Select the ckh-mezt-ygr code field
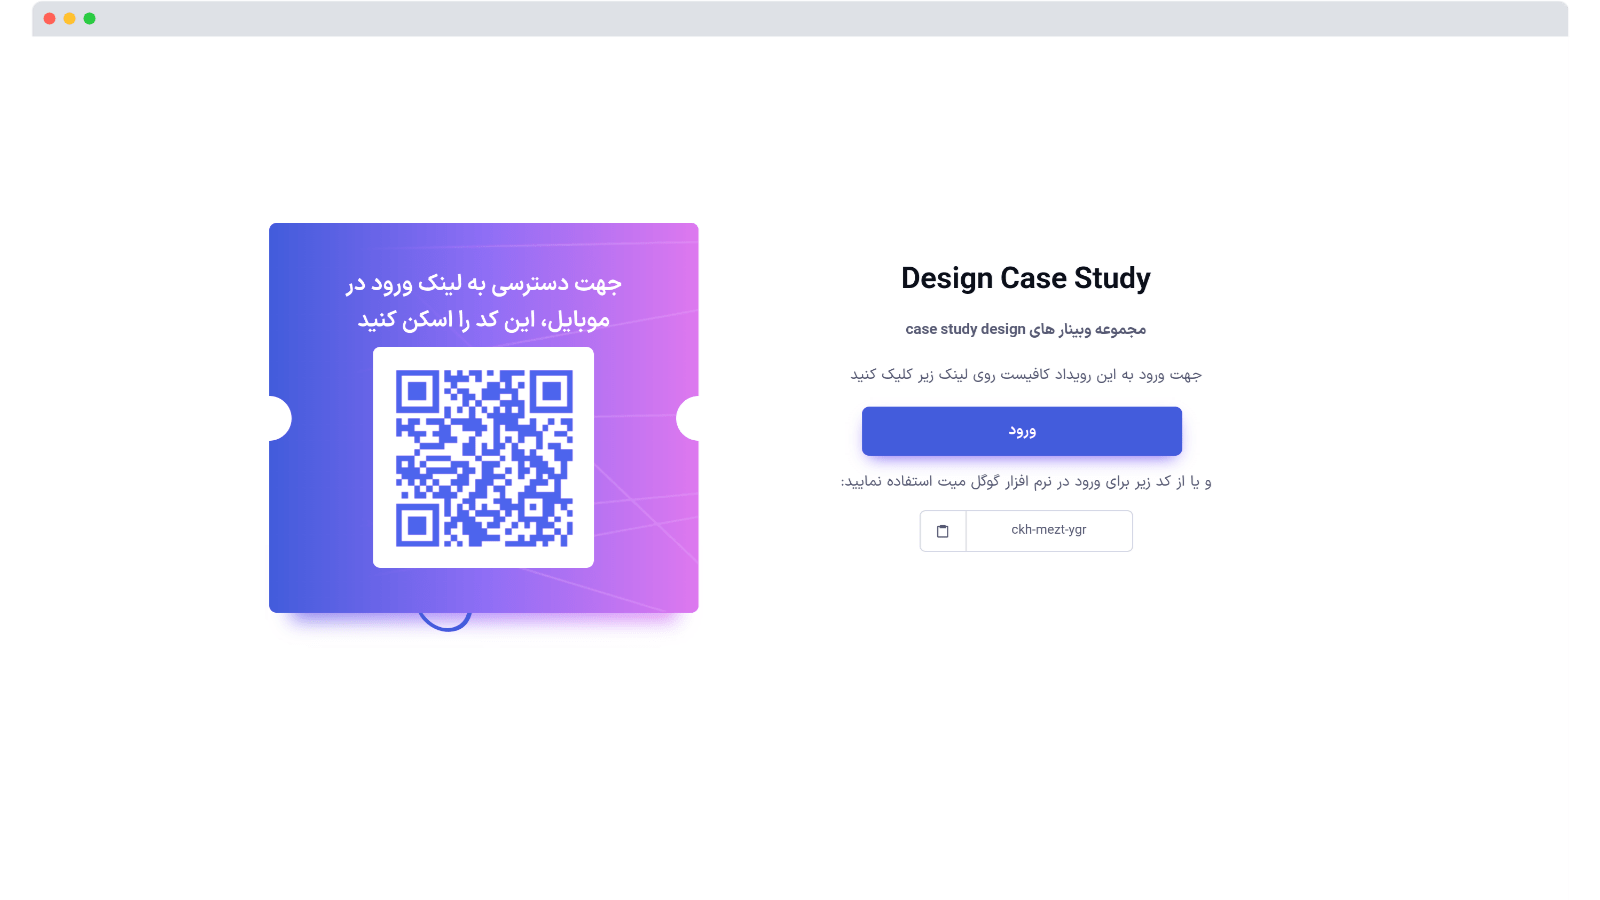 coord(1049,531)
